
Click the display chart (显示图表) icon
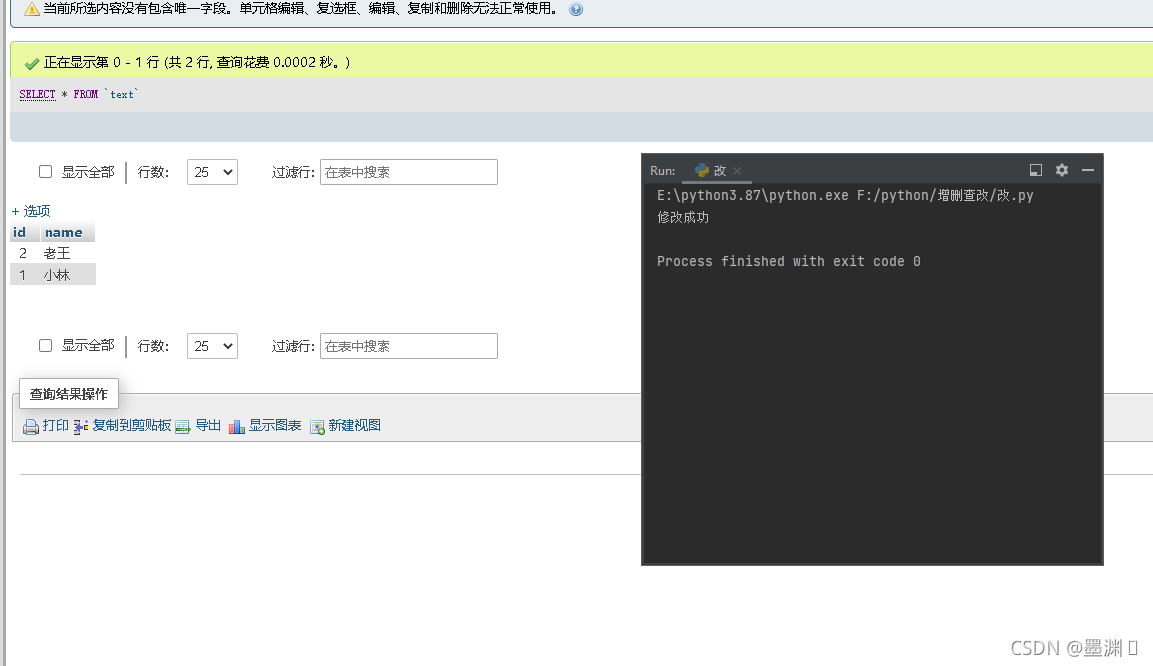coord(237,426)
